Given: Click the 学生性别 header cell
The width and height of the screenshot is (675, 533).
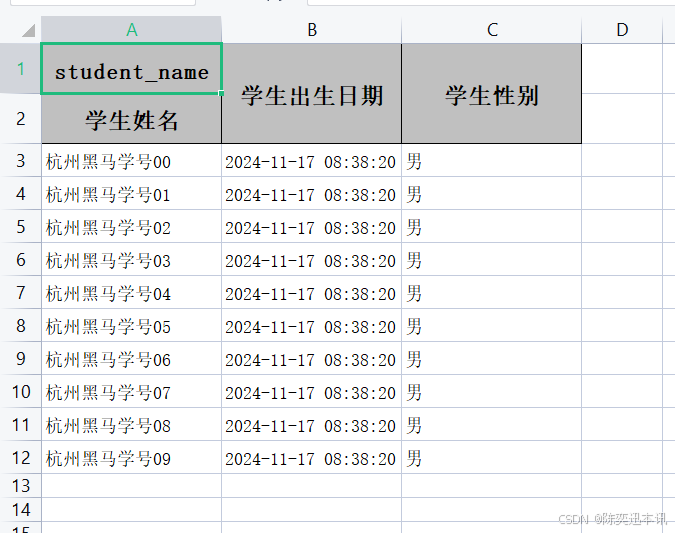Looking at the screenshot, I should pos(492,93).
